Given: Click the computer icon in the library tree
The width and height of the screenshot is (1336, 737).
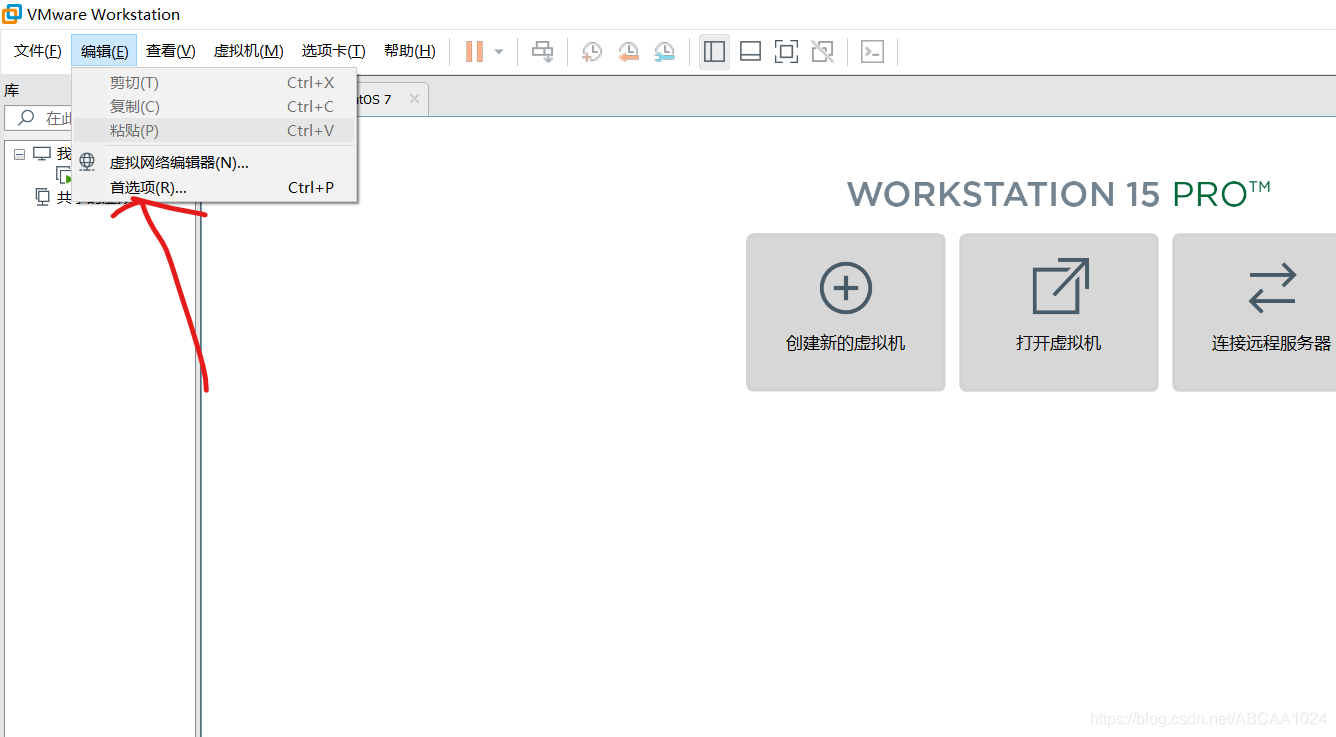Looking at the screenshot, I should (x=41, y=154).
